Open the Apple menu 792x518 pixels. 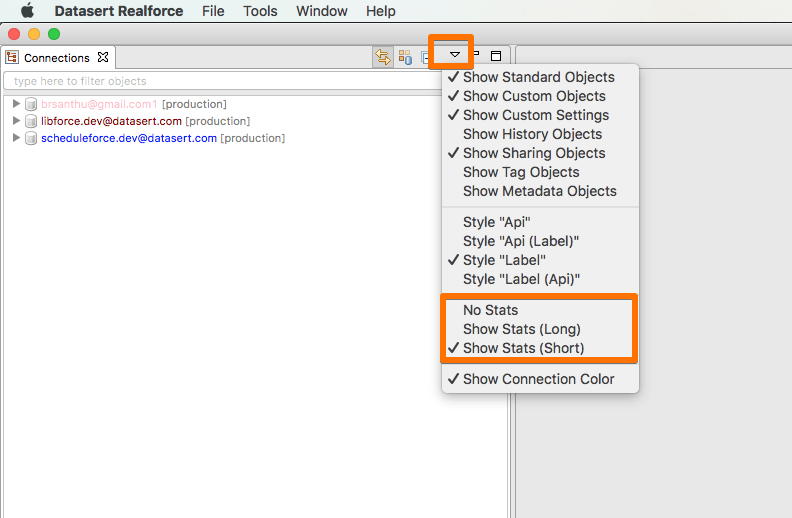click(x=27, y=11)
